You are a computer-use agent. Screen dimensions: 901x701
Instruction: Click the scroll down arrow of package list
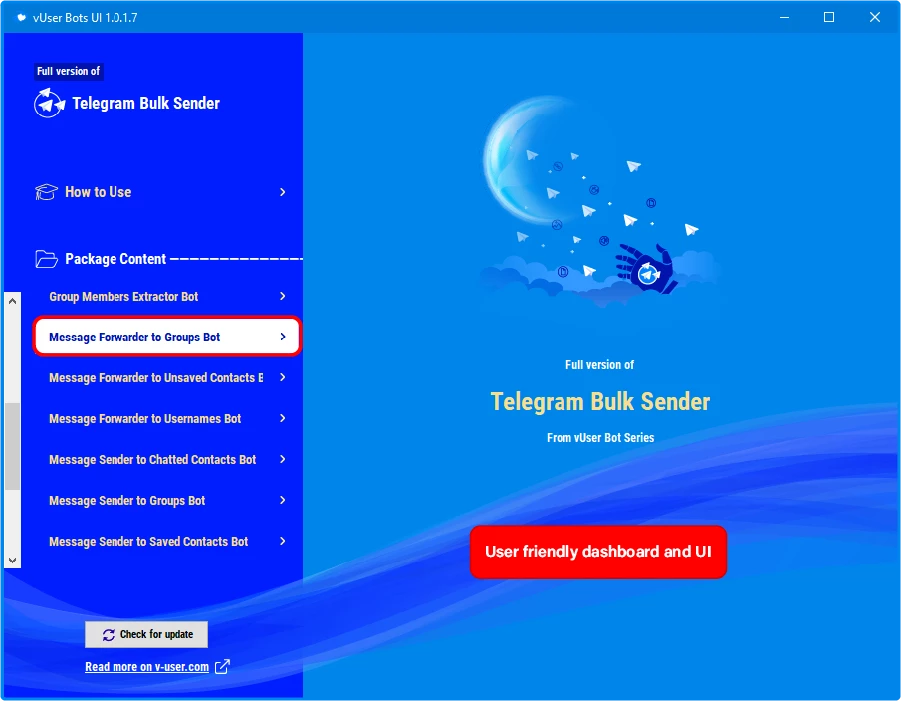pos(12,560)
